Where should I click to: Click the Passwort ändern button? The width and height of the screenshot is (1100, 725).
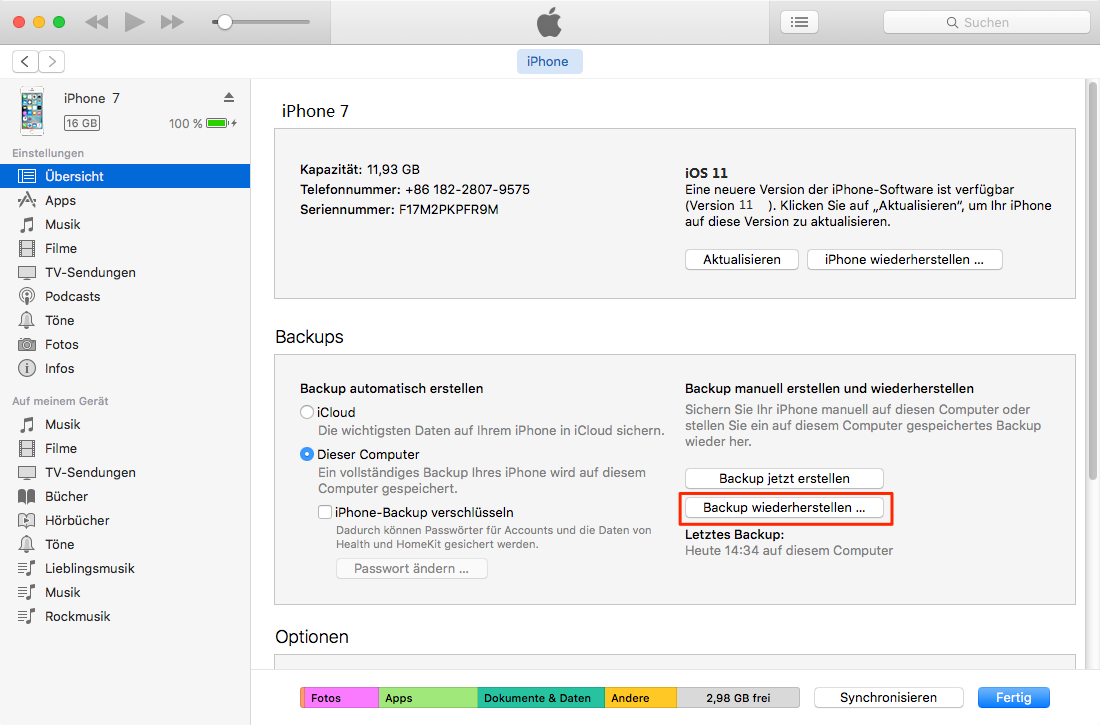pyautogui.click(x=412, y=568)
